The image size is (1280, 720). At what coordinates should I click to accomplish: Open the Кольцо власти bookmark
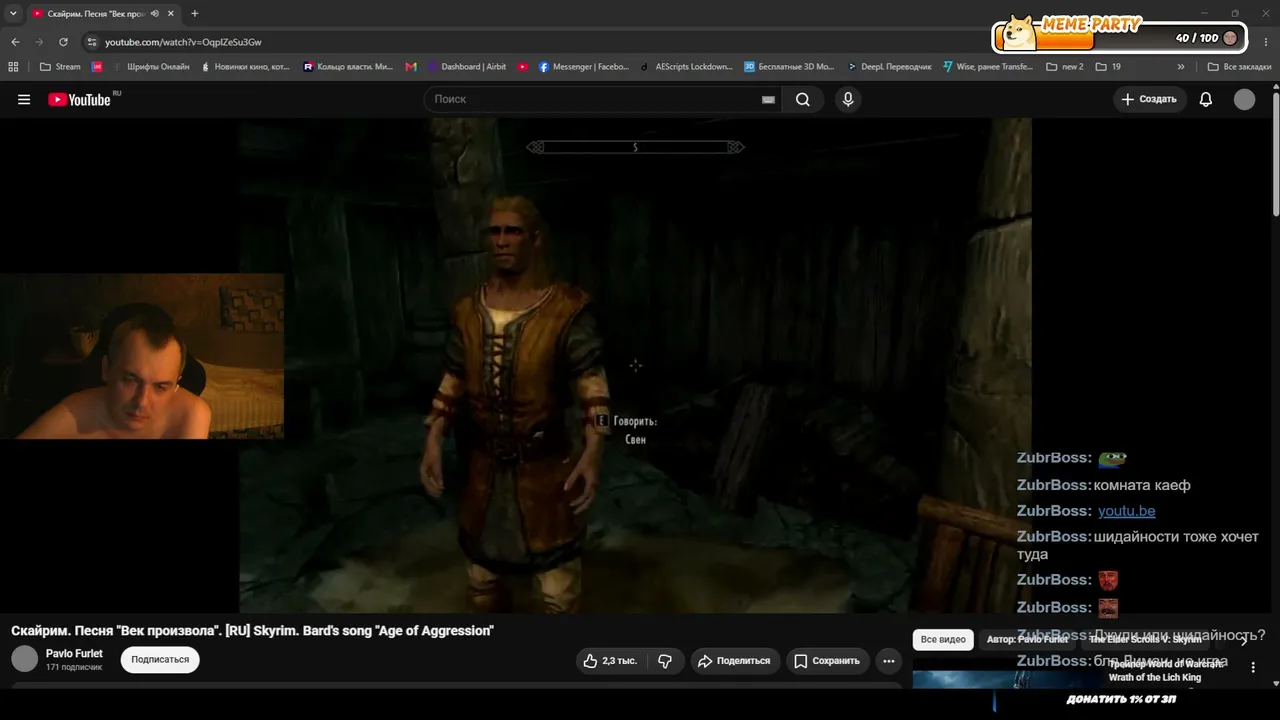pos(348,67)
